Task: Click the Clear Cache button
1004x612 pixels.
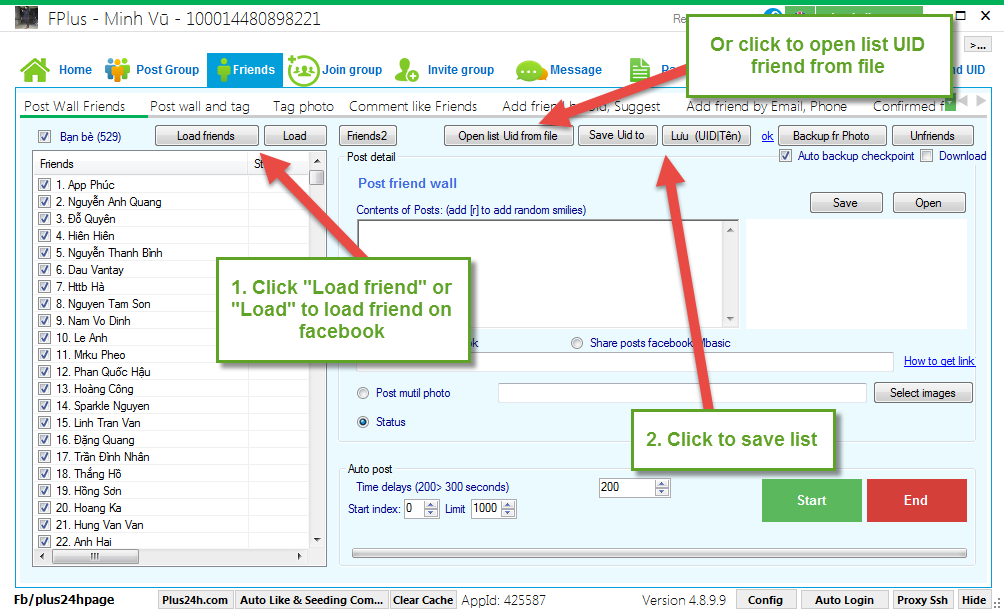Action: tap(423, 600)
